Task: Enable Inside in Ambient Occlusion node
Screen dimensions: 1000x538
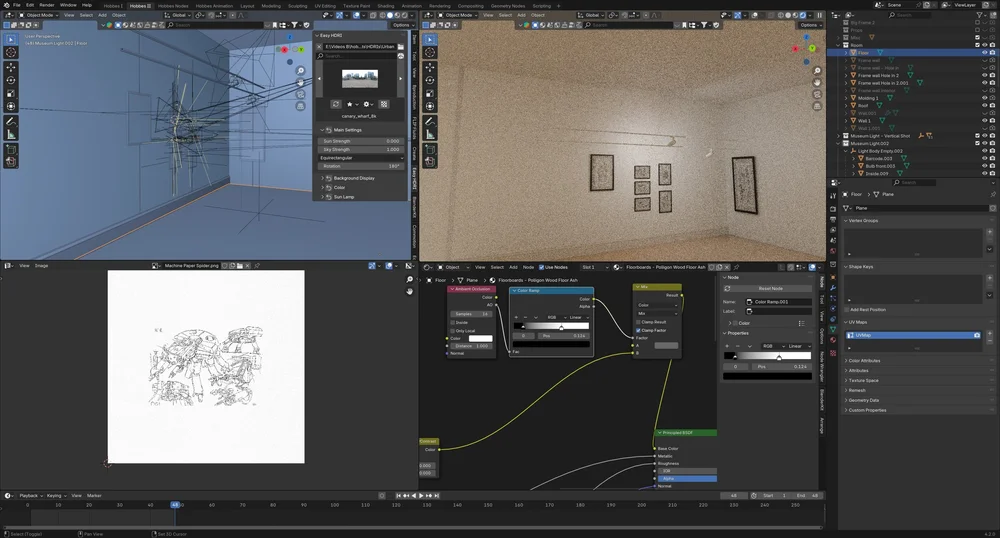Action: pos(453,323)
